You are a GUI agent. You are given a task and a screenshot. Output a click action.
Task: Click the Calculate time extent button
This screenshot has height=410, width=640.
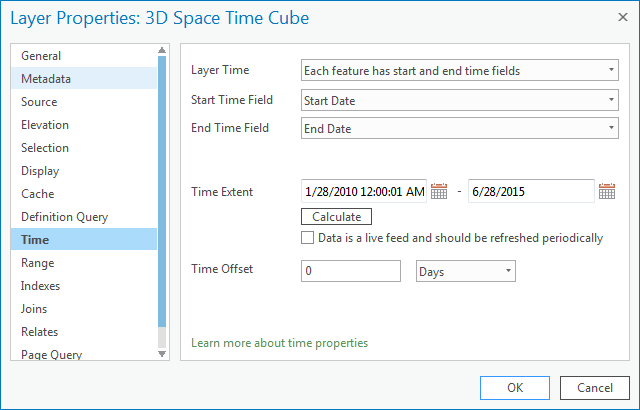click(336, 216)
